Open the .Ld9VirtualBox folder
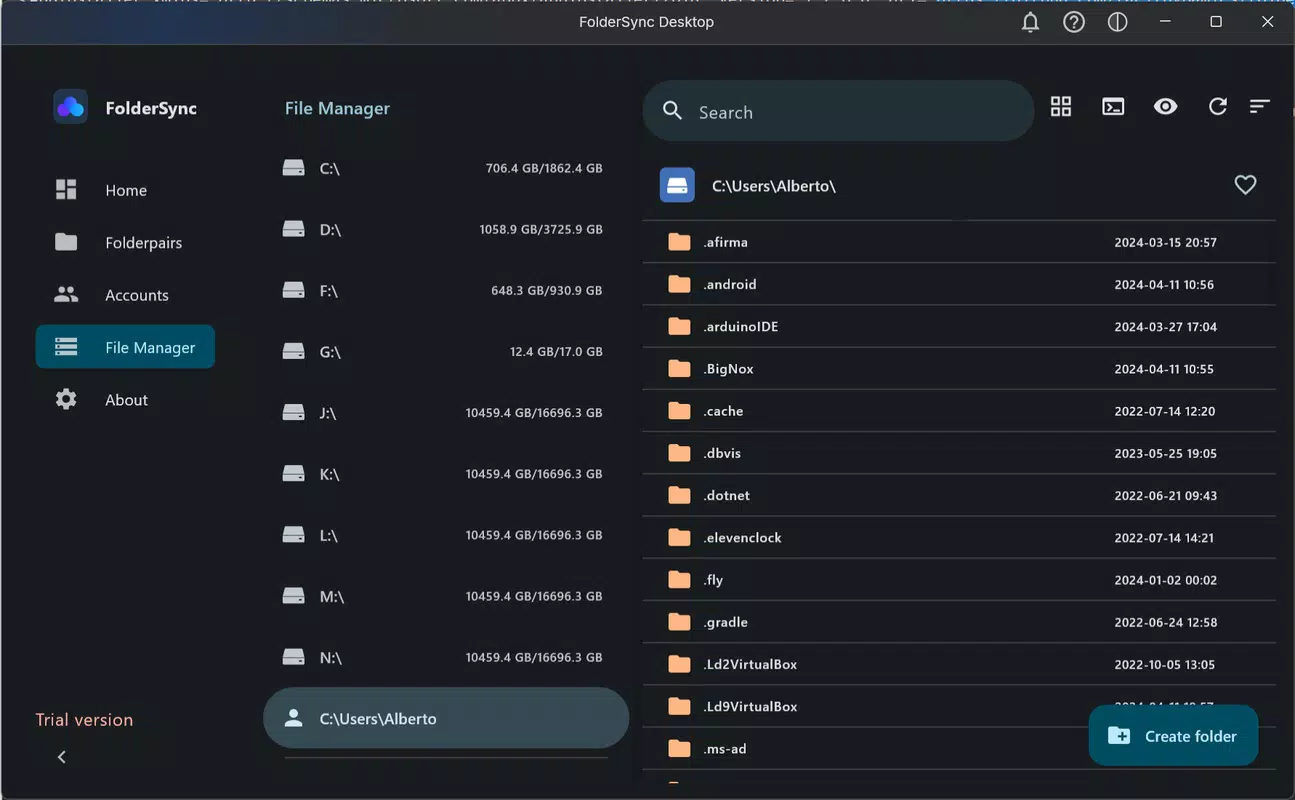Screen dimensions: 1295x800 tap(959, 706)
